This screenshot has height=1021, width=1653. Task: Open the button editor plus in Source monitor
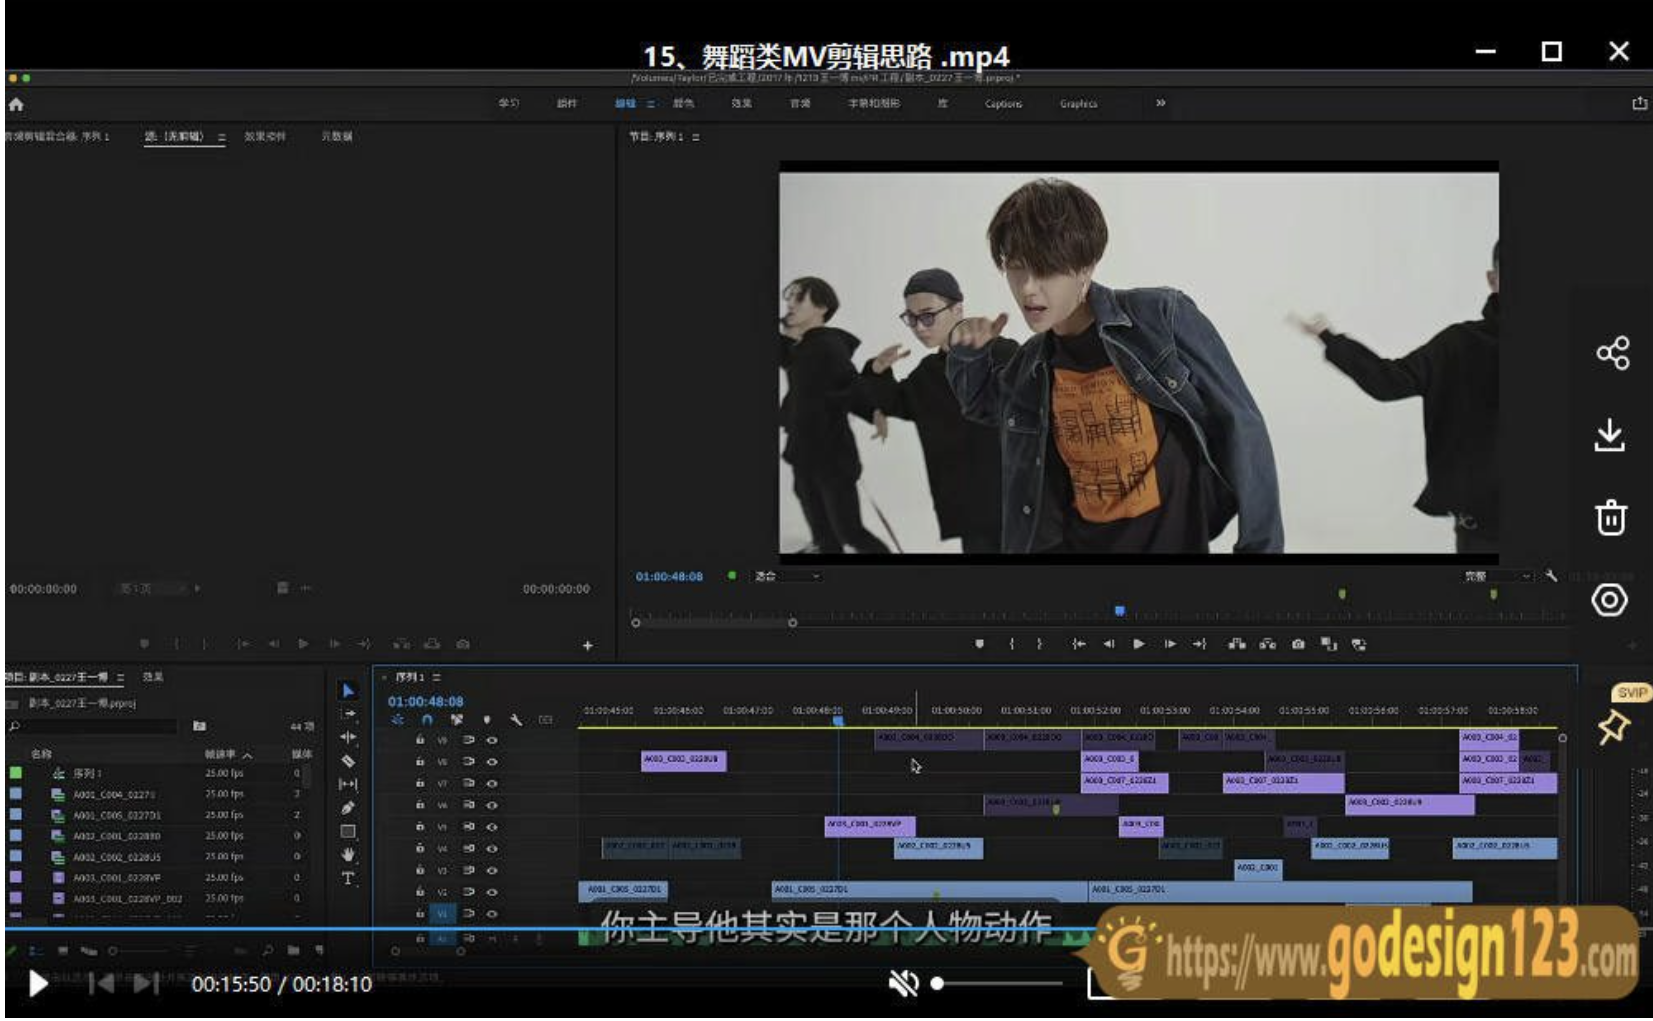[x=588, y=646]
